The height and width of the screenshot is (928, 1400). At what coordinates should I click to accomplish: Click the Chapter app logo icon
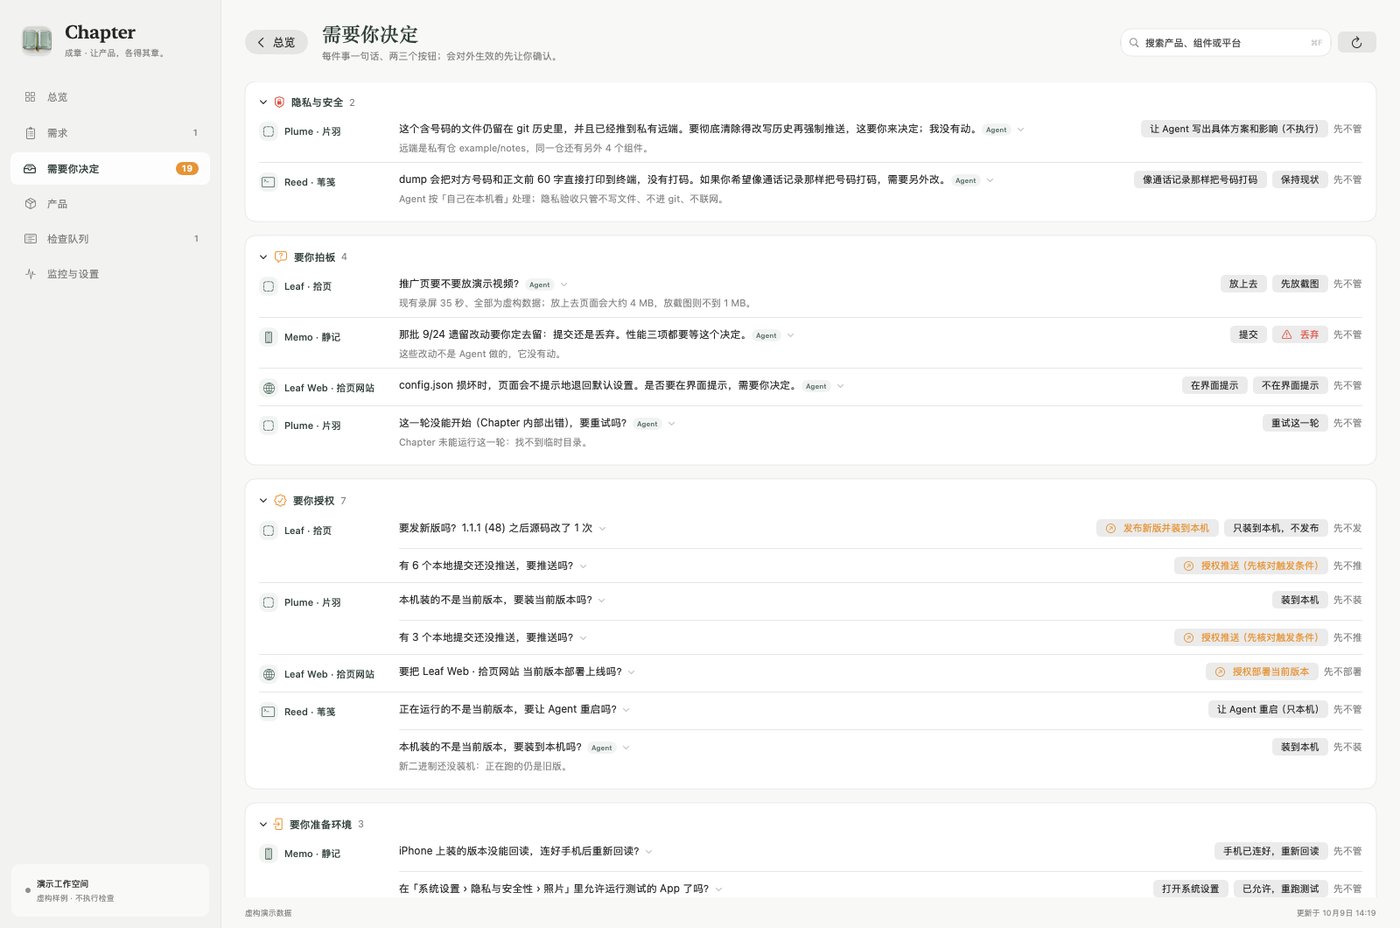[x=37, y=40]
